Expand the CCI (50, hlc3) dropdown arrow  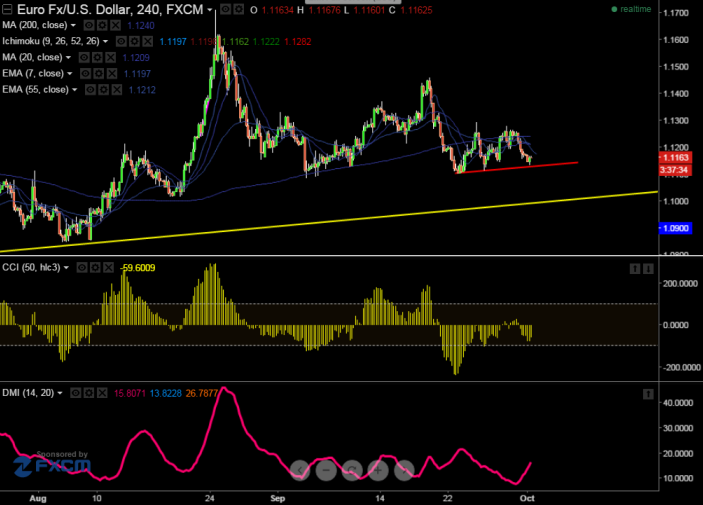coord(66,268)
